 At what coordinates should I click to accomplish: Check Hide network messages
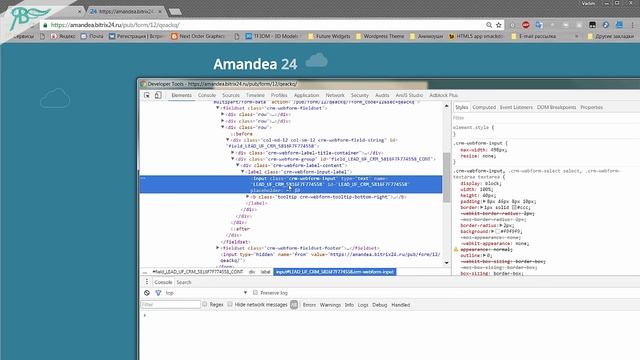point(230,304)
